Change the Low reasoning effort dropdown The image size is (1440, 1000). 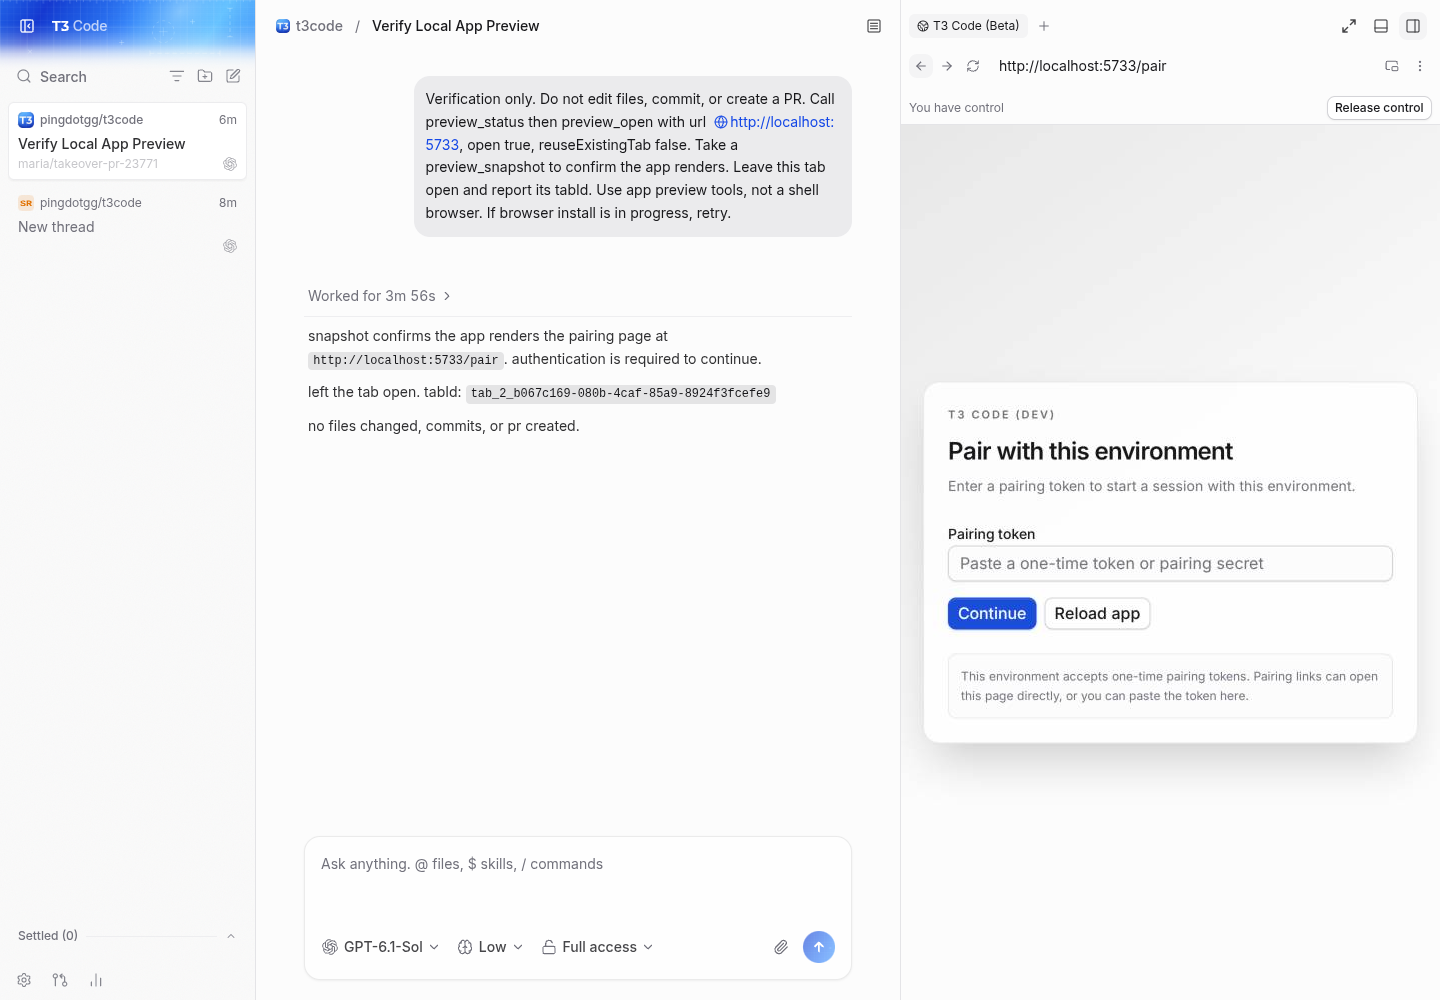click(x=490, y=947)
